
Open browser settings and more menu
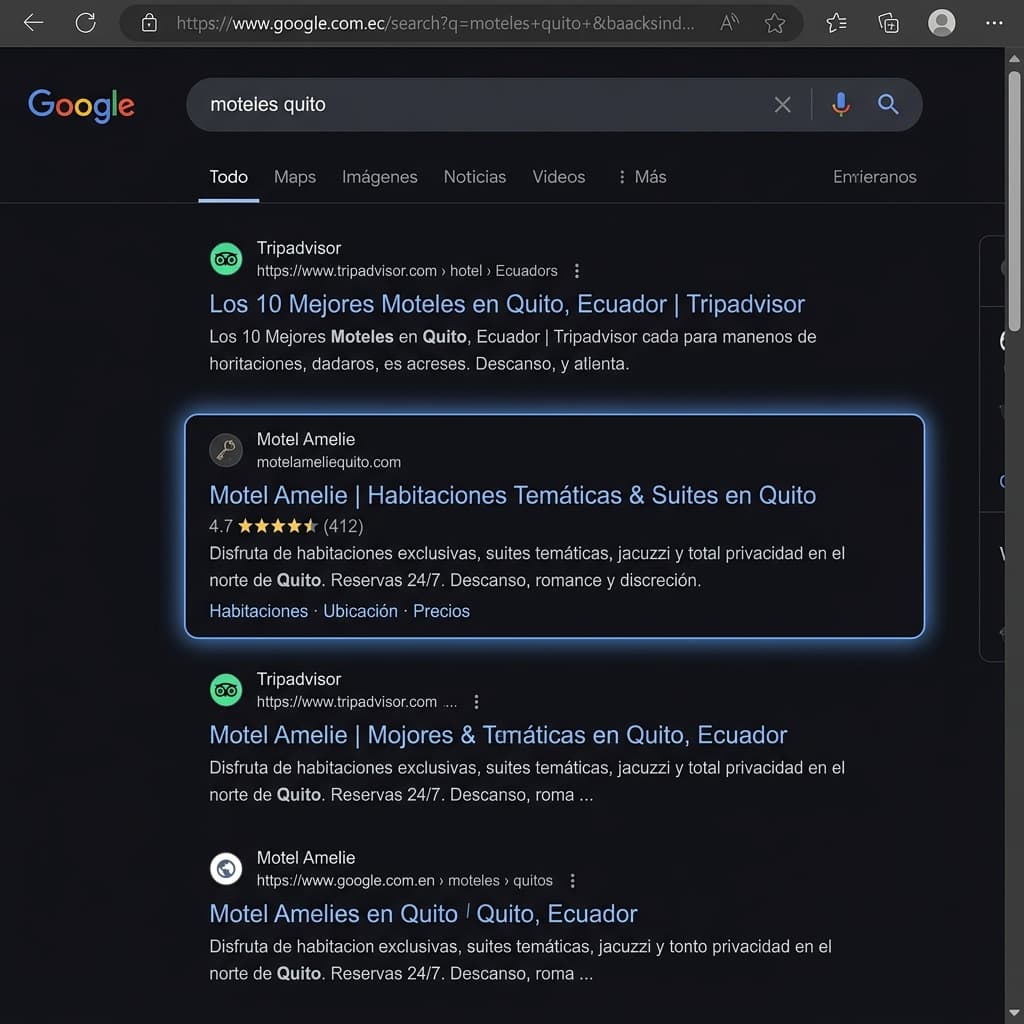coord(994,23)
